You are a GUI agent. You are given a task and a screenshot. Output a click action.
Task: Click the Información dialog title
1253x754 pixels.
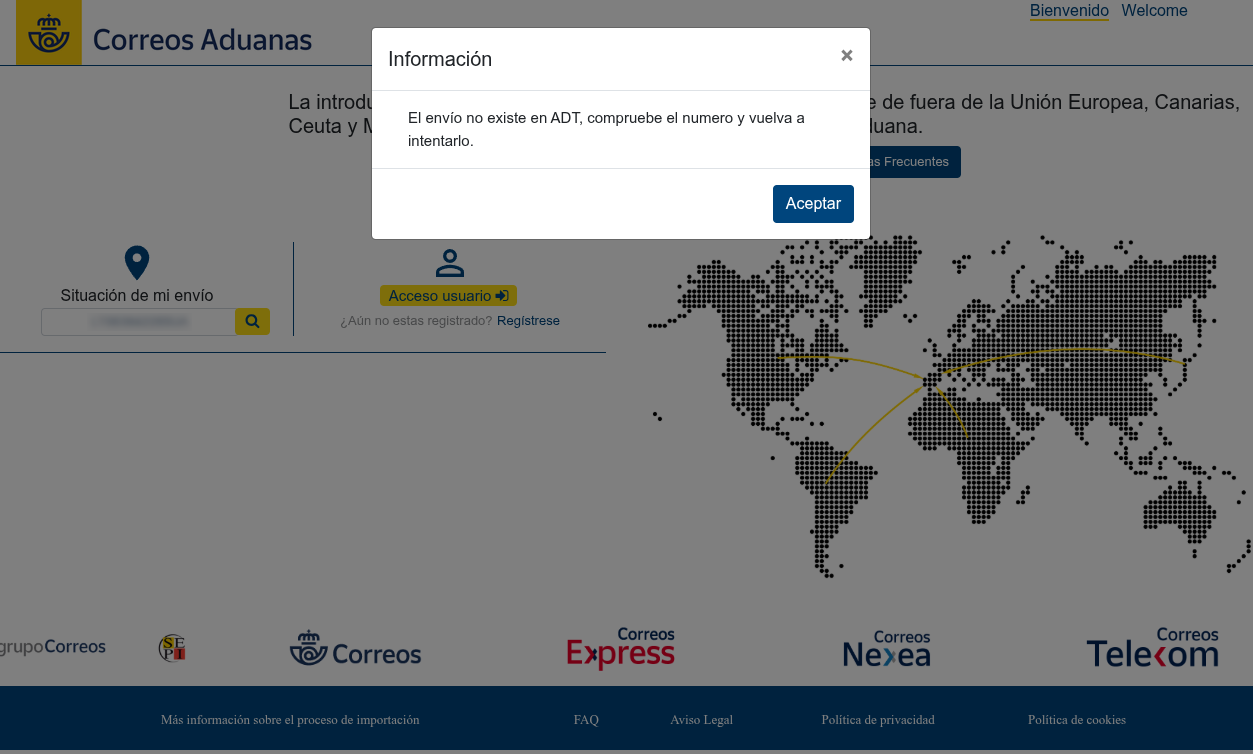(440, 59)
